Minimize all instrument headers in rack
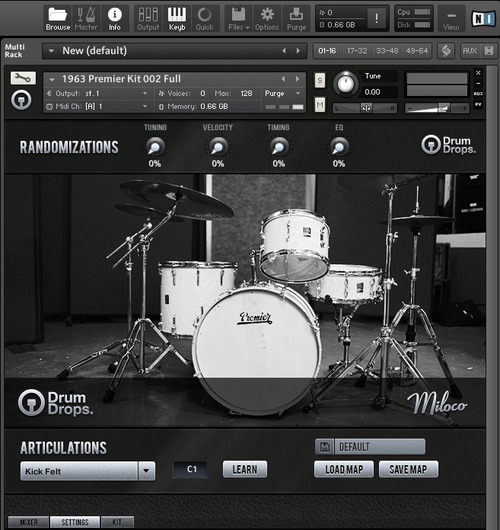500x530 pixels. (489, 51)
